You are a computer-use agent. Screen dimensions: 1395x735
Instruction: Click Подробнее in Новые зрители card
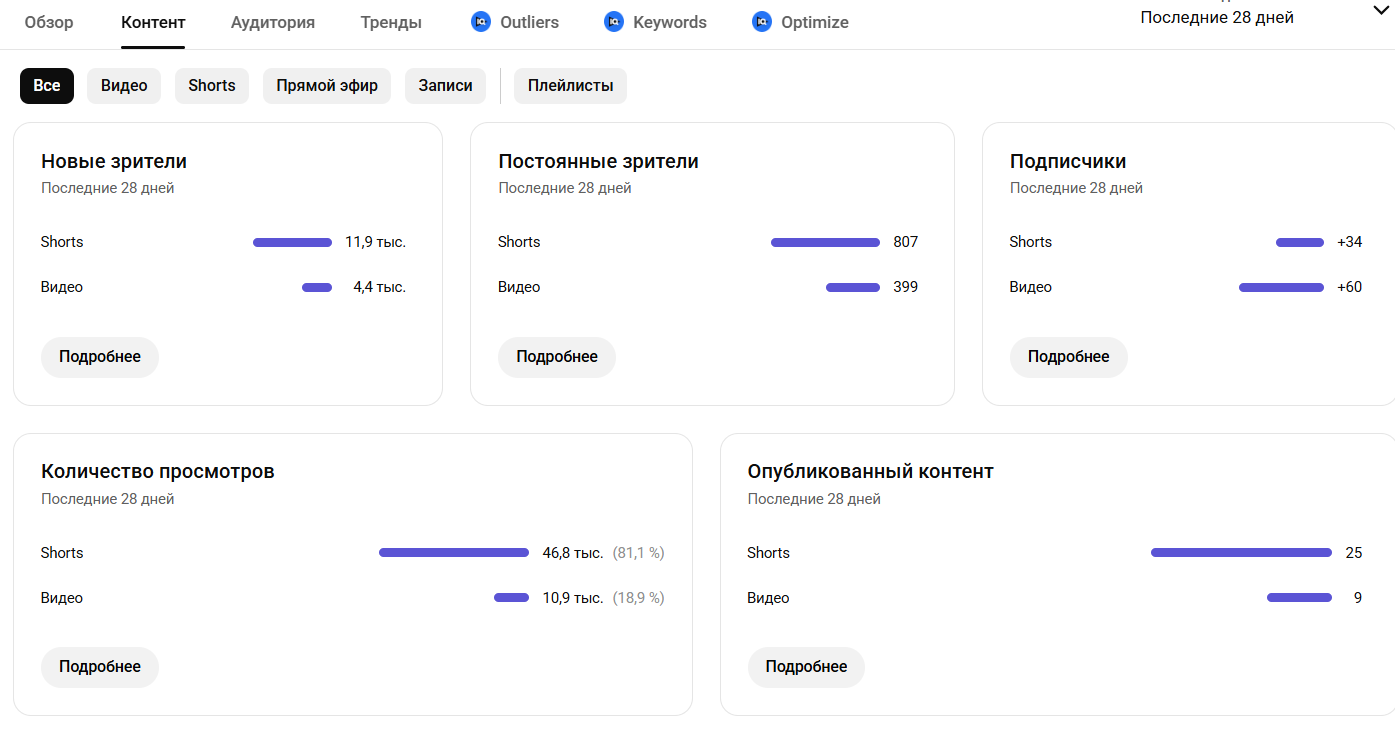pos(100,357)
